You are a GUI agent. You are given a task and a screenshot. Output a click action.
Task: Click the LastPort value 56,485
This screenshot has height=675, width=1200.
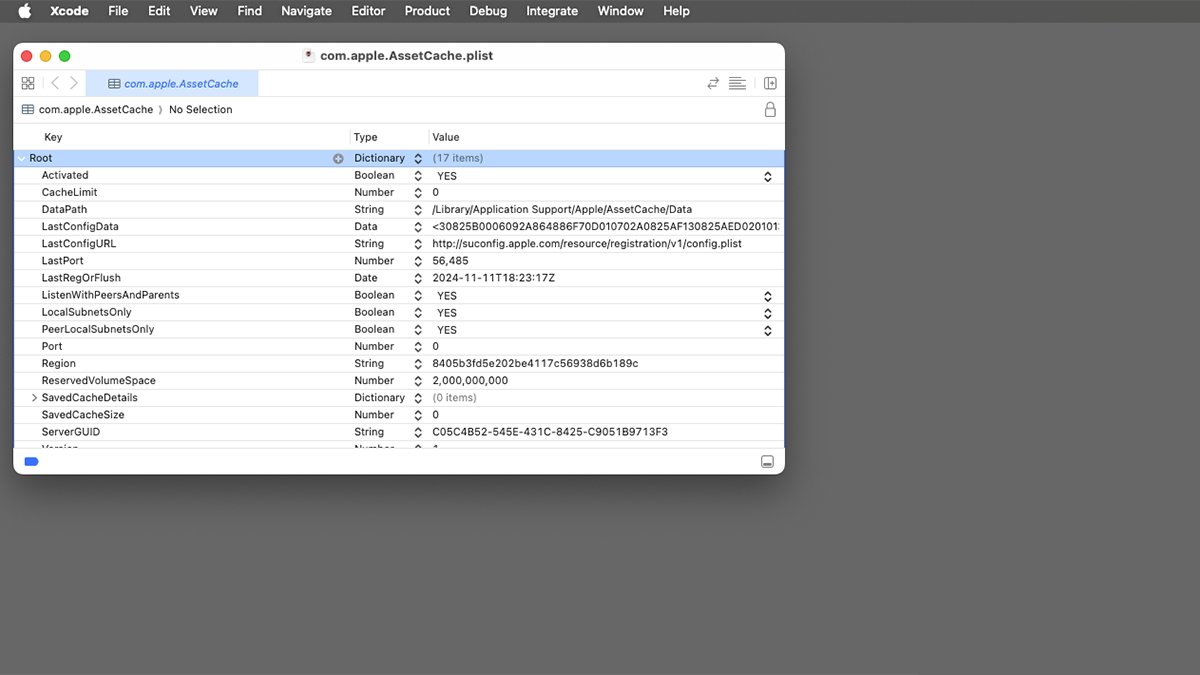450,261
